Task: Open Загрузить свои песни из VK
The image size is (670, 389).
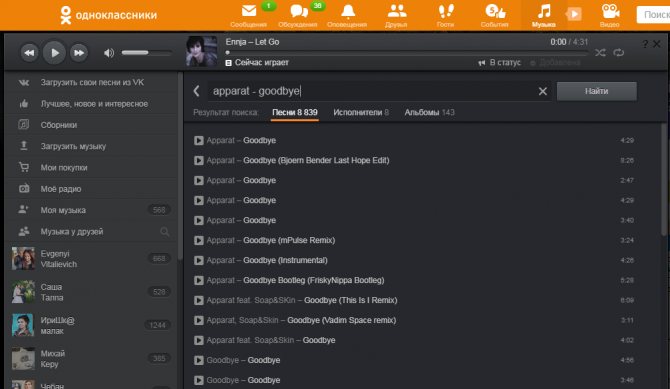Action: [x=91, y=83]
